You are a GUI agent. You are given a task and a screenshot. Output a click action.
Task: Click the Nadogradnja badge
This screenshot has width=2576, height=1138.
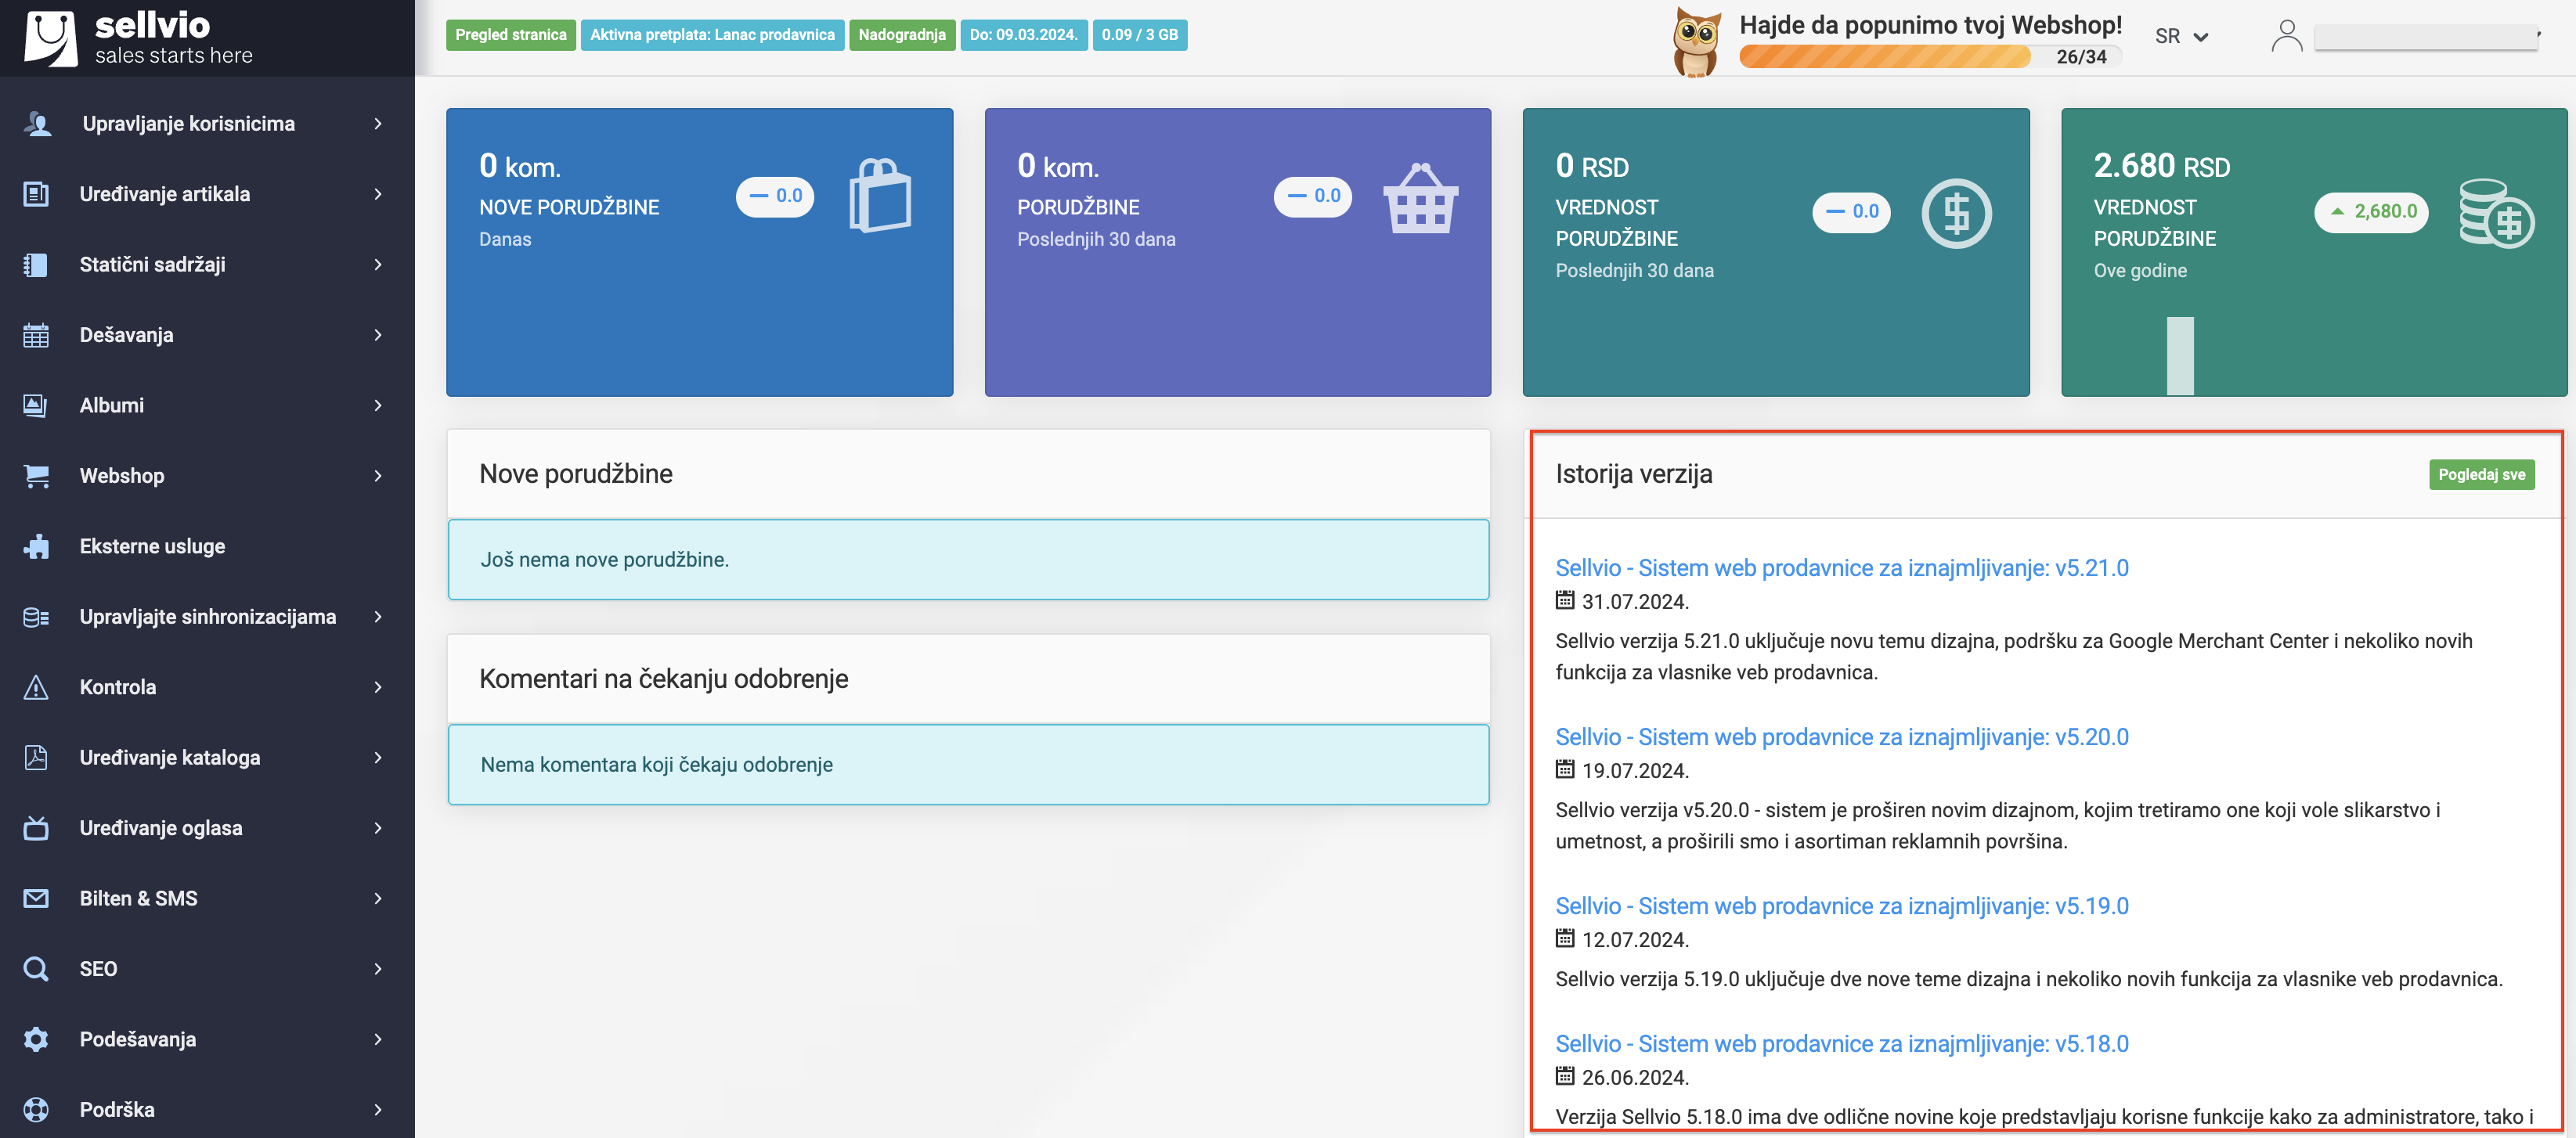click(902, 34)
